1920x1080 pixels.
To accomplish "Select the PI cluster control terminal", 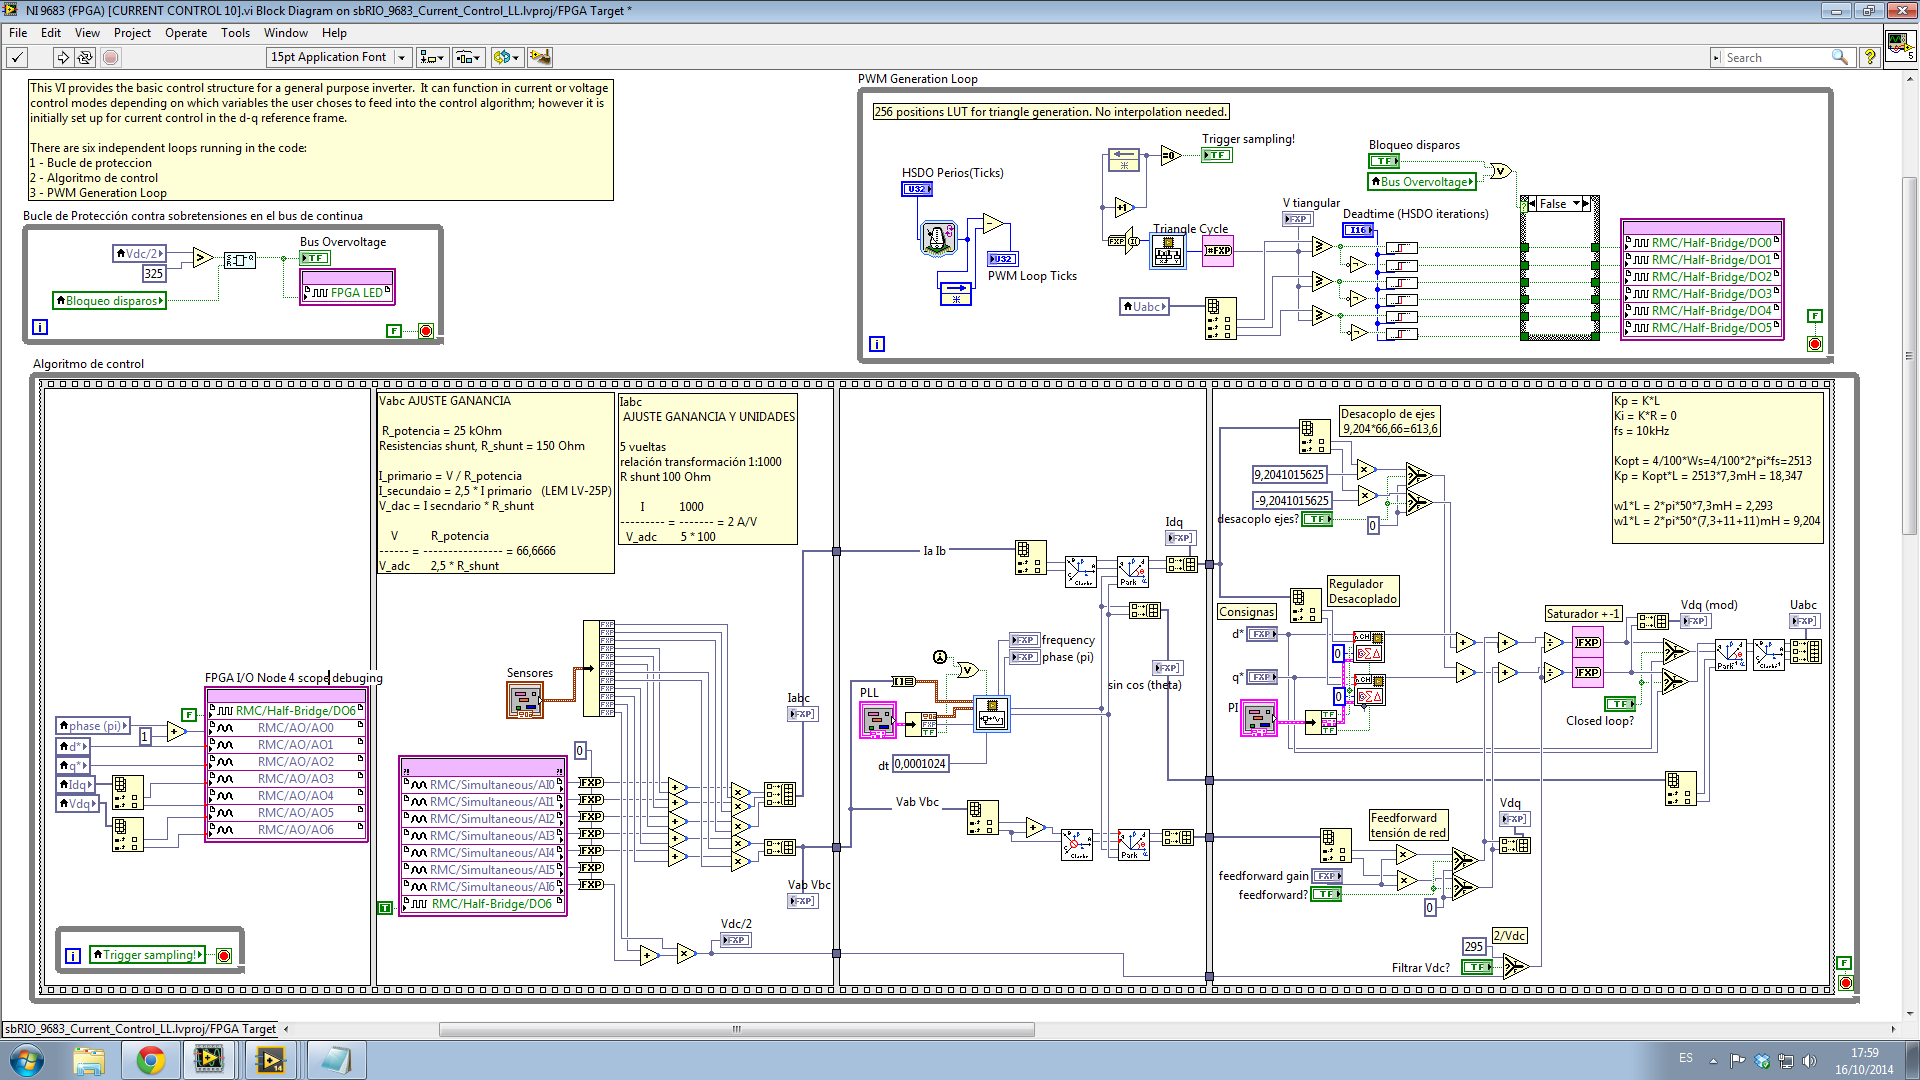I will pyautogui.click(x=1259, y=718).
